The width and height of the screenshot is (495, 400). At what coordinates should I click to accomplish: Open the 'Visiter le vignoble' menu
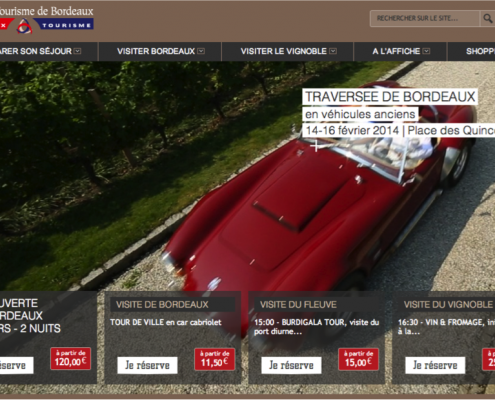click(288, 51)
